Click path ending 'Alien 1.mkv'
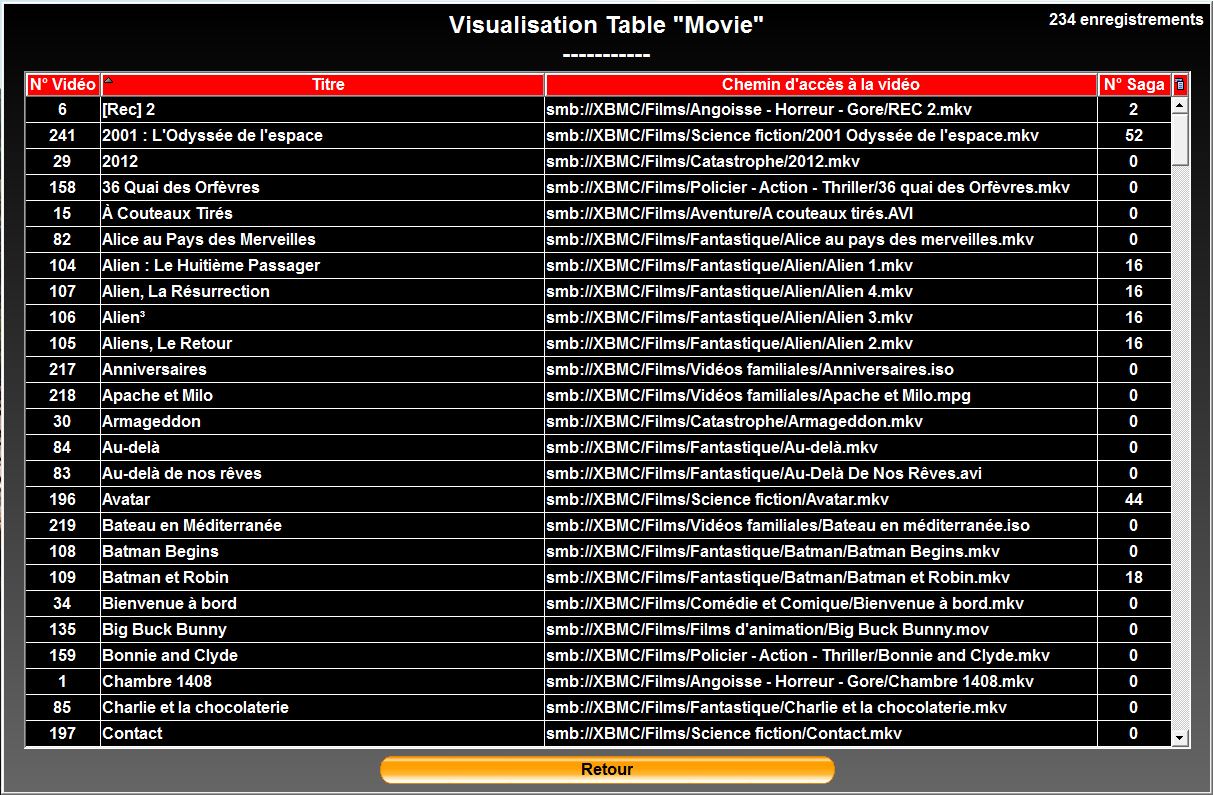The width and height of the screenshot is (1213, 795). click(729, 265)
